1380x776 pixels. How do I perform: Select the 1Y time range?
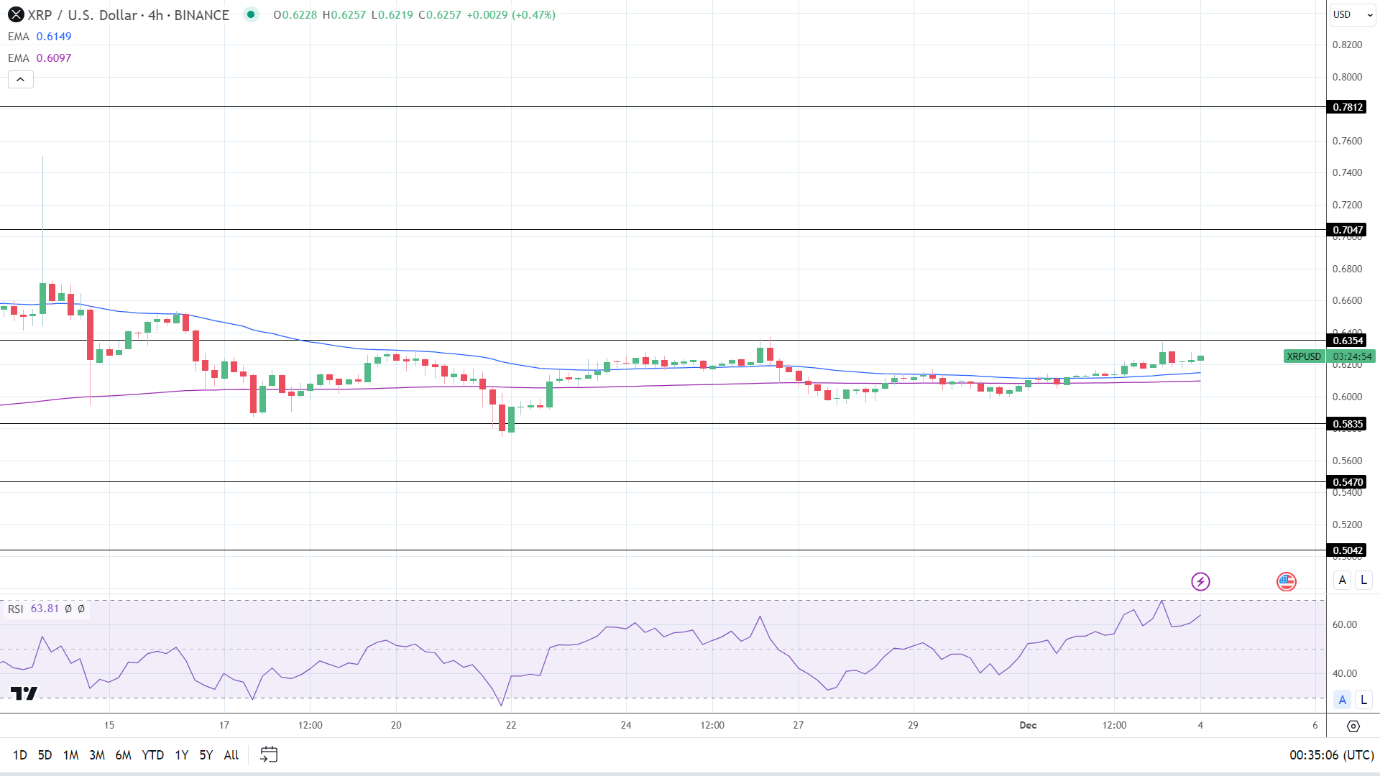click(x=181, y=755)
